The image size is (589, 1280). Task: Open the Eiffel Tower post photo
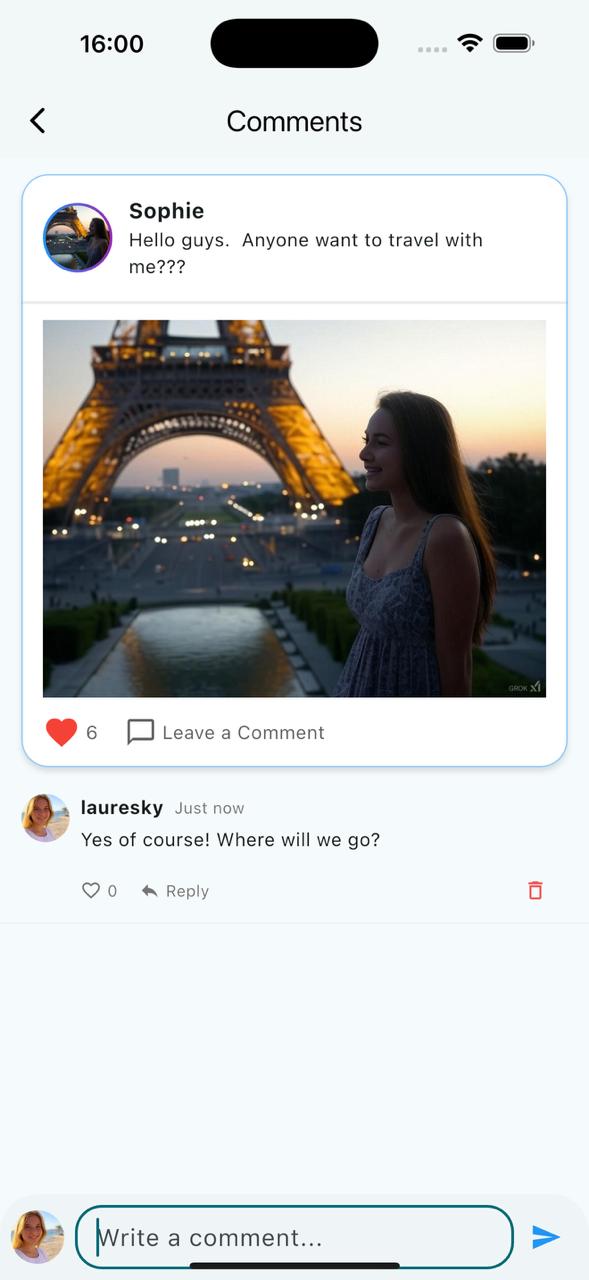click(294, 508)
